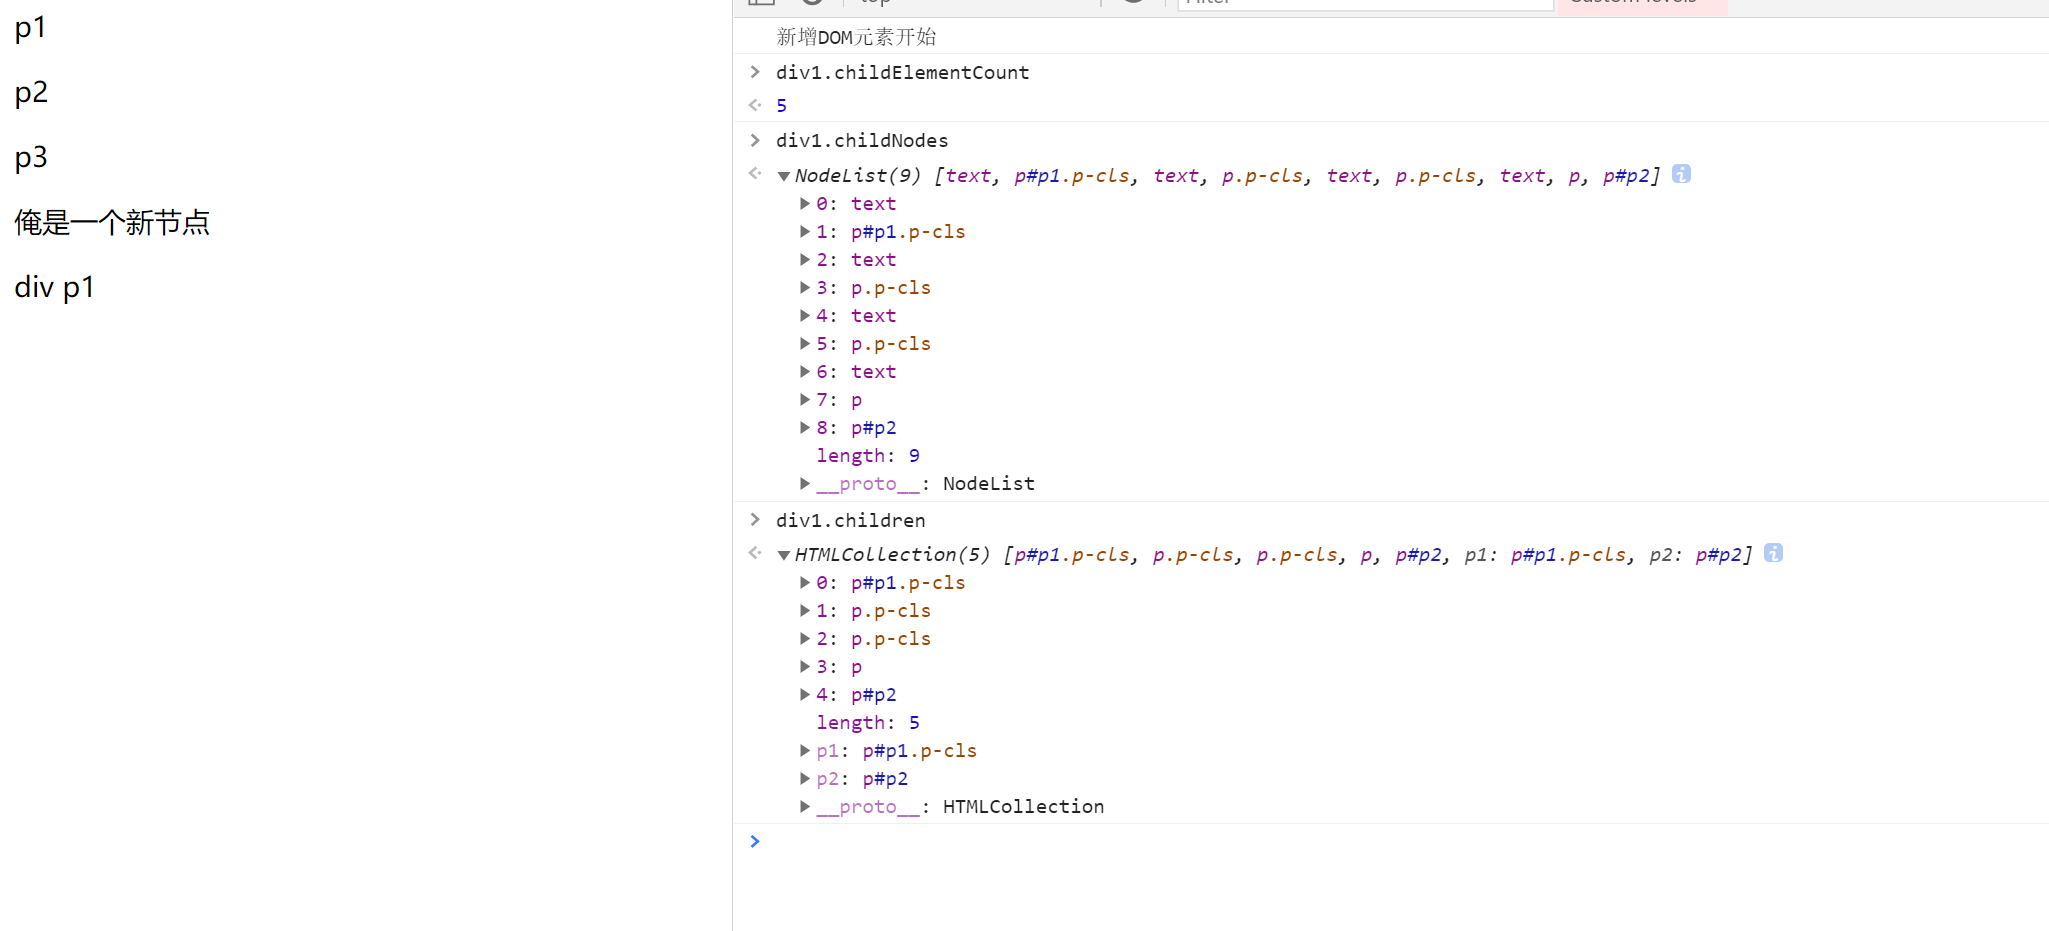Expand entry "8: p#p2" in NodeList
The height and width of the screenshot is (931, 2049).
[x=806, y=427]
